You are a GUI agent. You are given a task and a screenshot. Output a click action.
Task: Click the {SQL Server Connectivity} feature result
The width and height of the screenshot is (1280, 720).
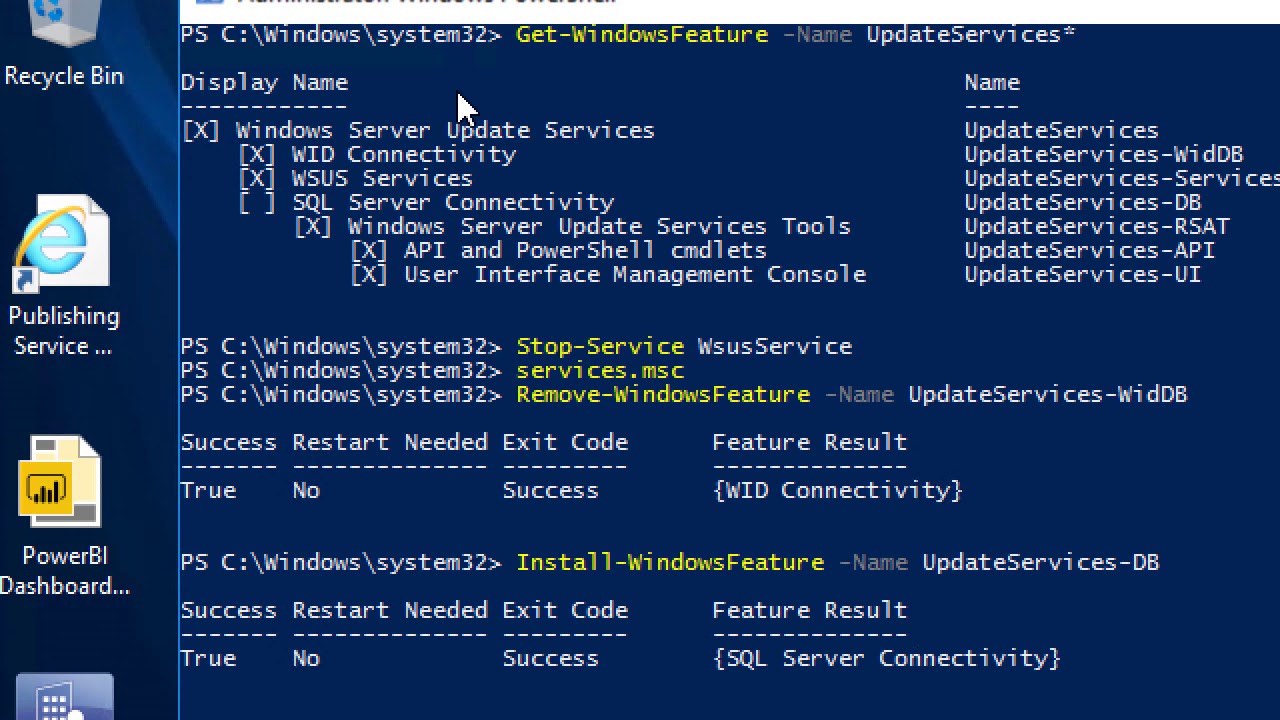tap(887, 659)
